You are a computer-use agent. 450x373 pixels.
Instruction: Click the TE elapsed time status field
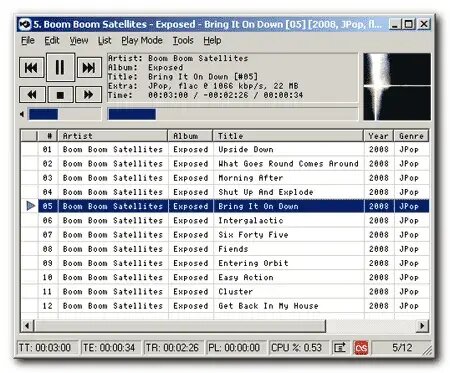pos(111,348)
